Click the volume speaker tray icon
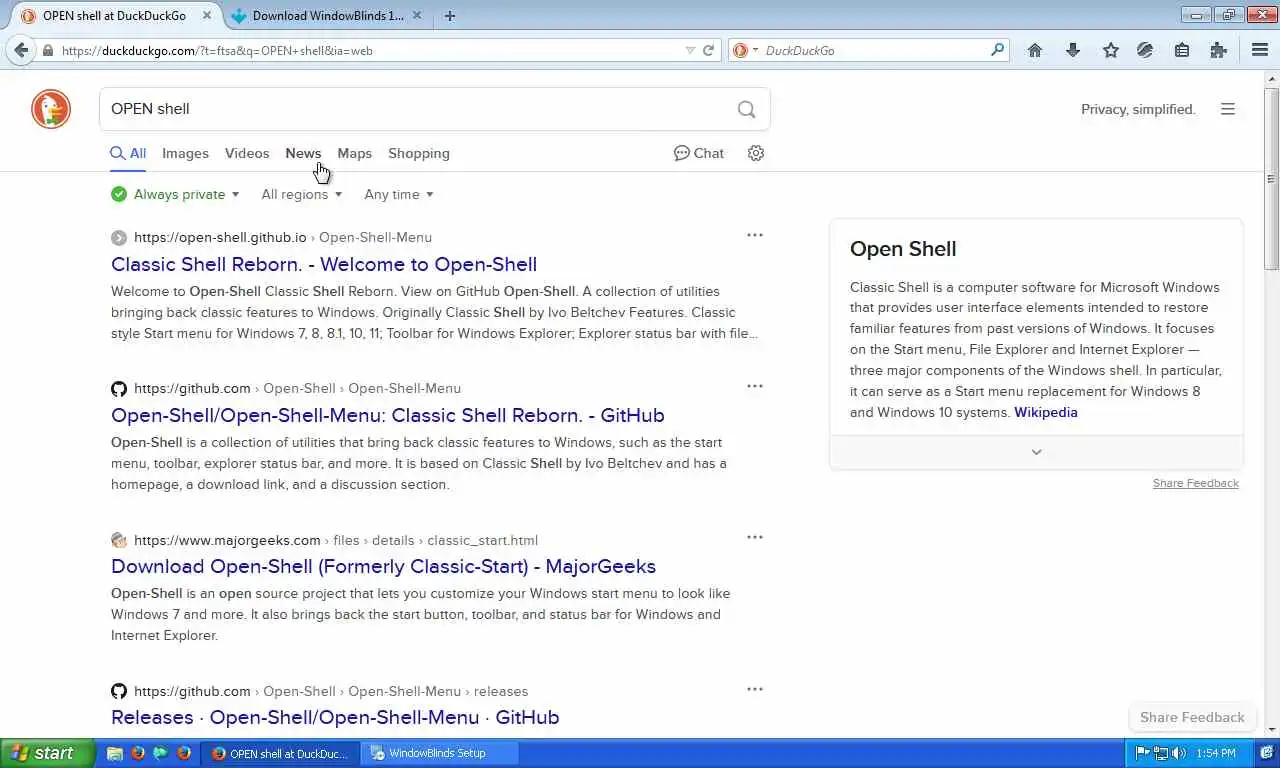Viewport: 1280px width, 768px height. point(1179,753)
